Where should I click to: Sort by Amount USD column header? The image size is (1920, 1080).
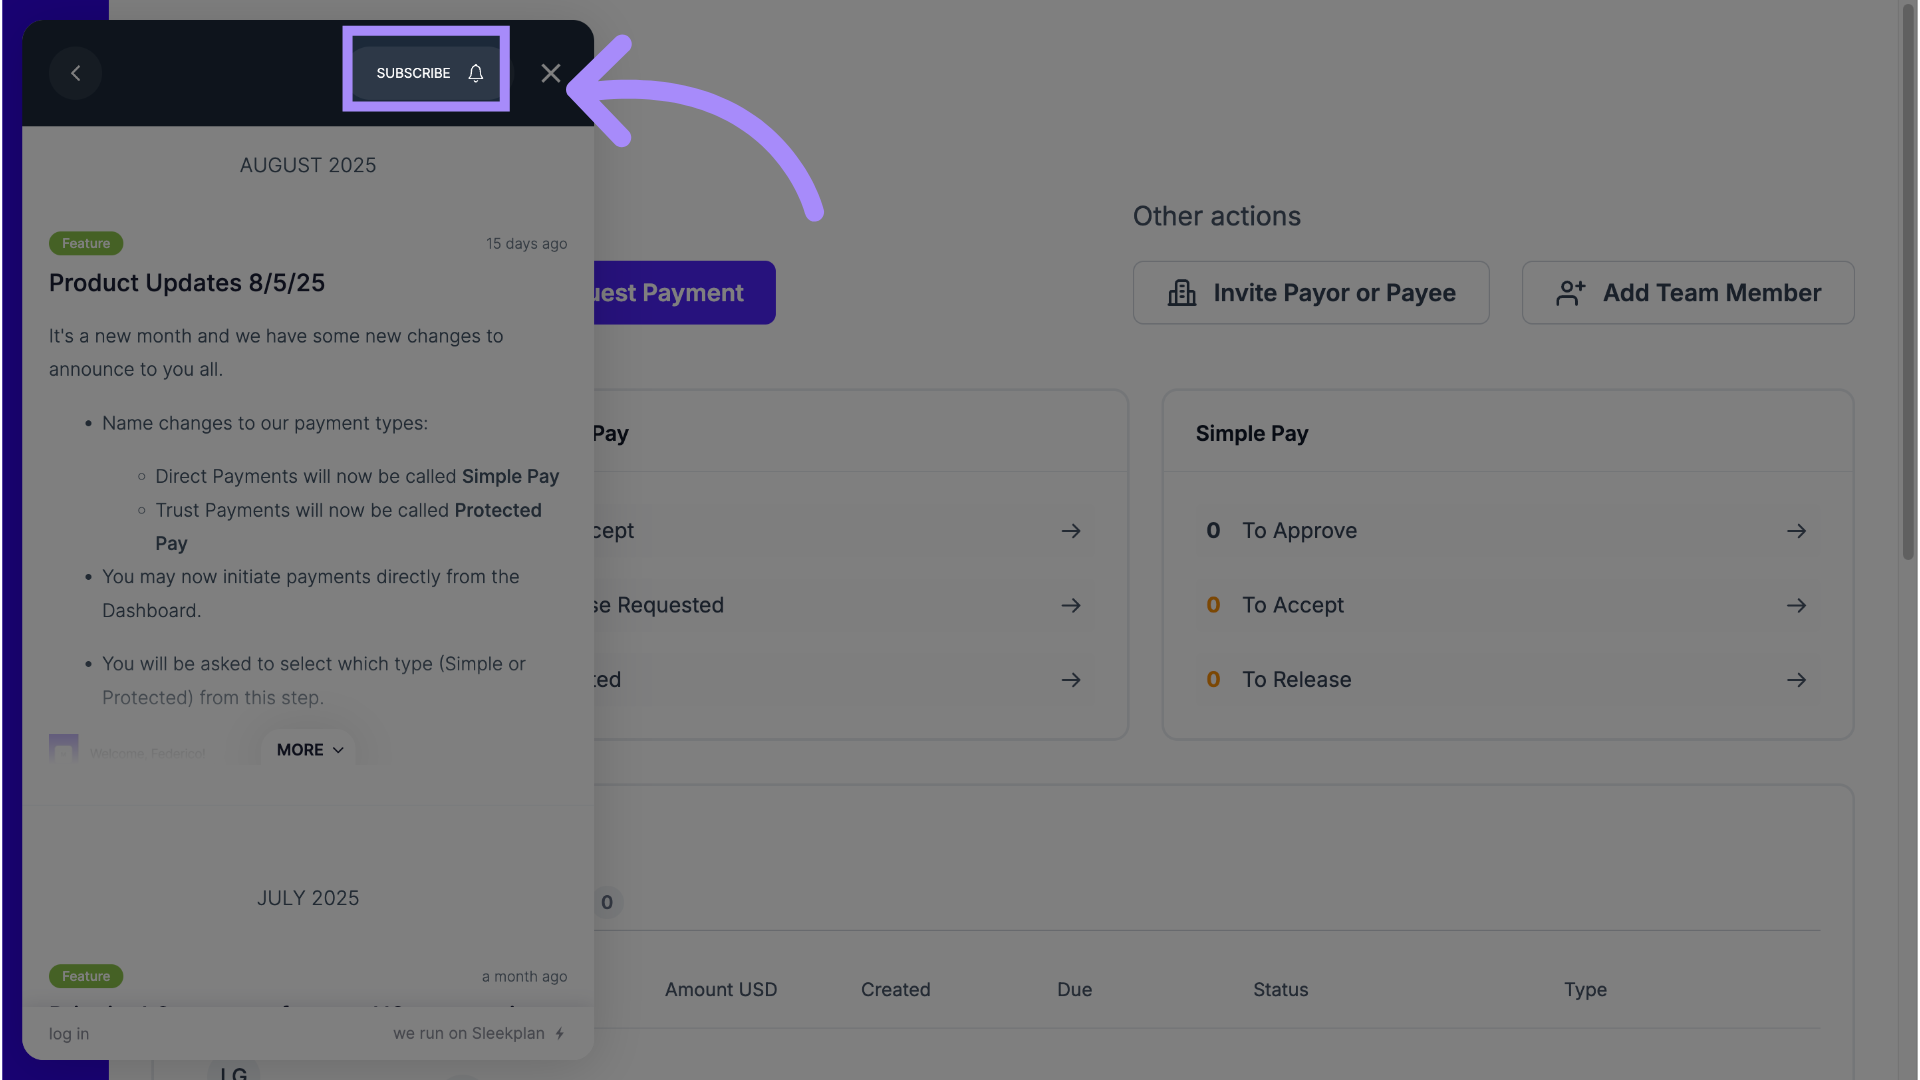pos(720,990)
